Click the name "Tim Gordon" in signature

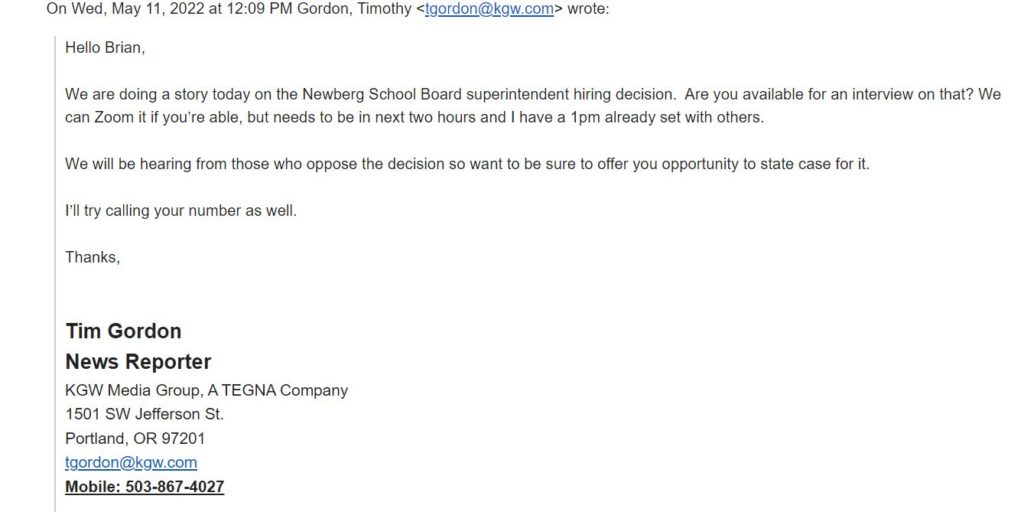pos(123,331)
